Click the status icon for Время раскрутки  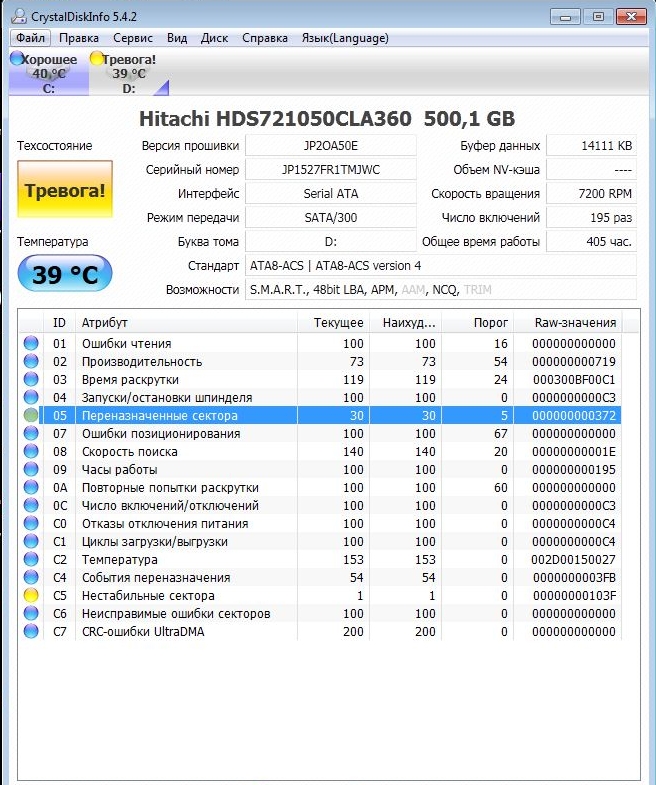(x=31, y=379)
